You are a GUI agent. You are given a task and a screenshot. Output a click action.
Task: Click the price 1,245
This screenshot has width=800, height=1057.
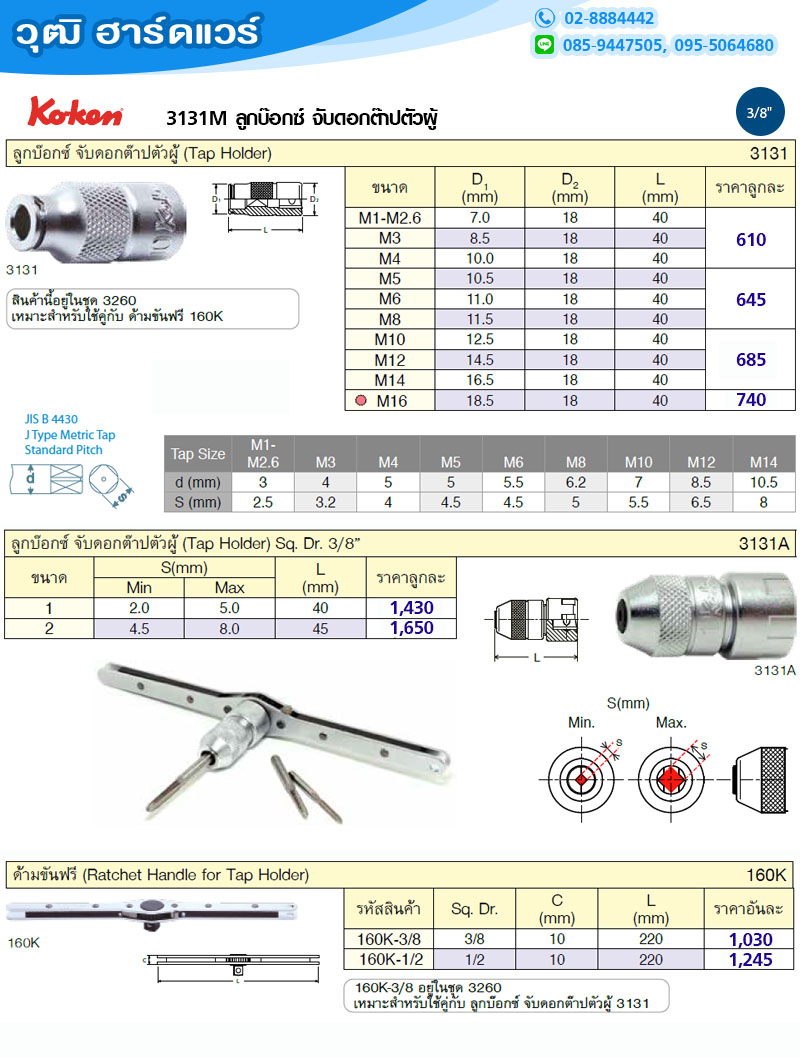(750, 959)
